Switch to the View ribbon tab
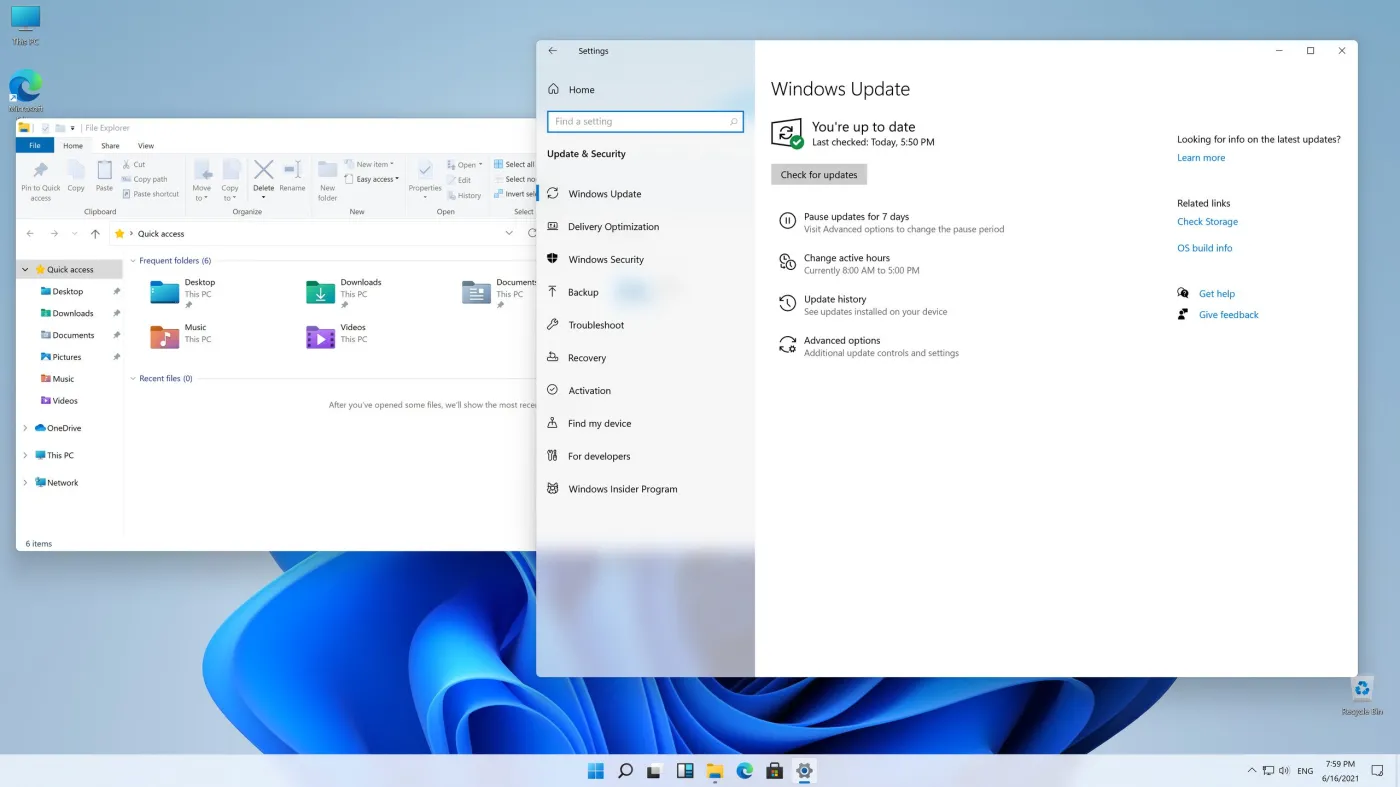1400x787 pixels. pyautogui.click(x=146, y=146)
